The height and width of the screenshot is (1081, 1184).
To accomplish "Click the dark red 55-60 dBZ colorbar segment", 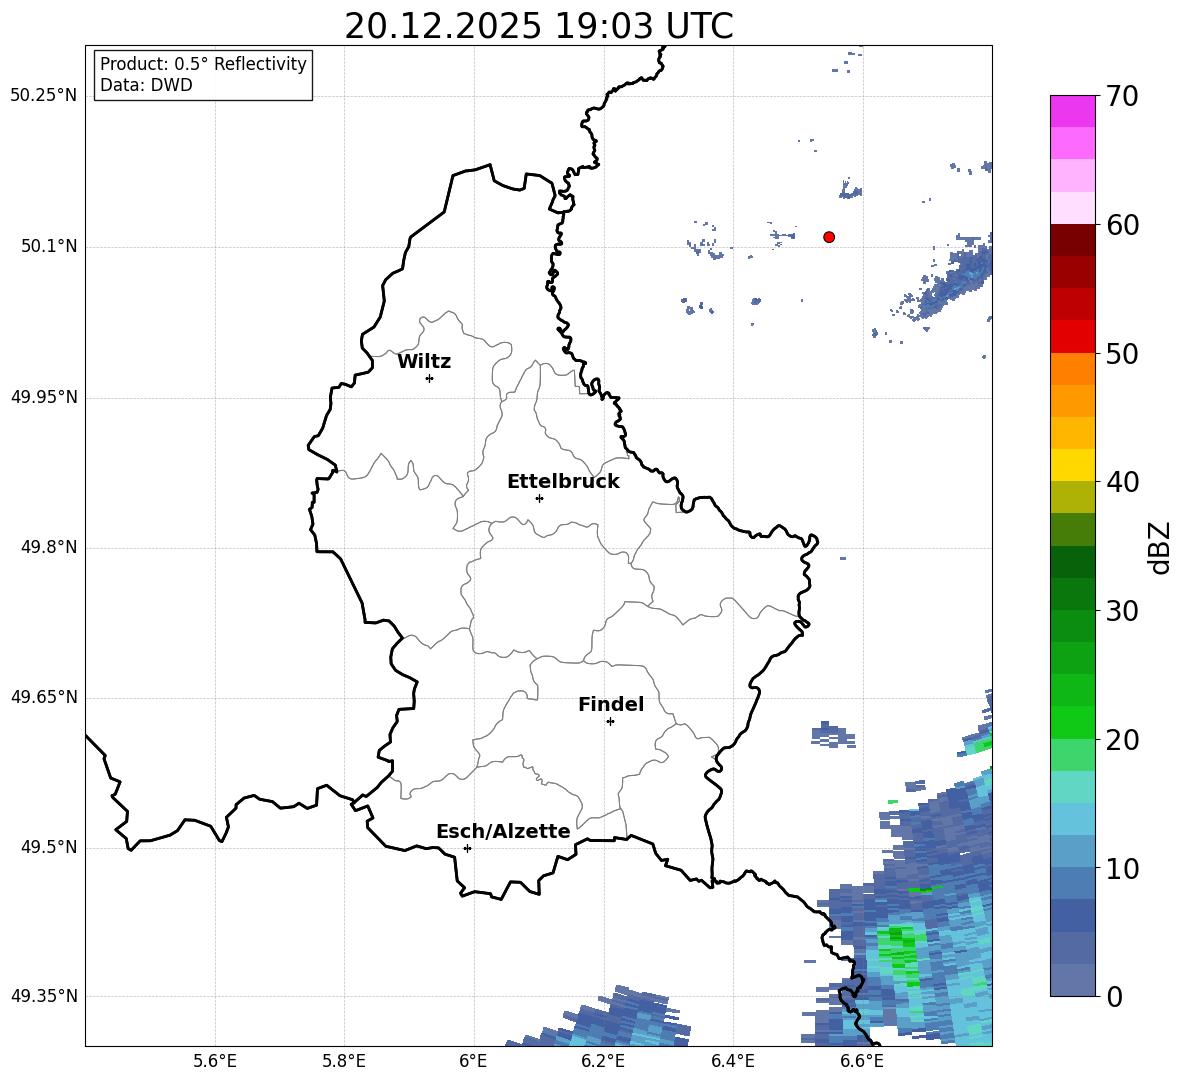I will [x=1072, y=256].
